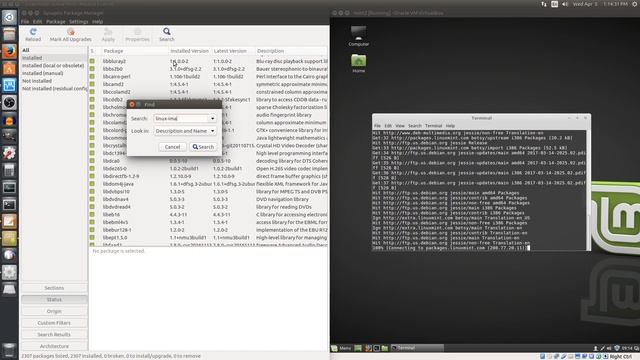Image resolution: width=640 pixels, height=360 pixels.
Task: Click the Menu button in the Mint panel
Action: click(341, 348)
